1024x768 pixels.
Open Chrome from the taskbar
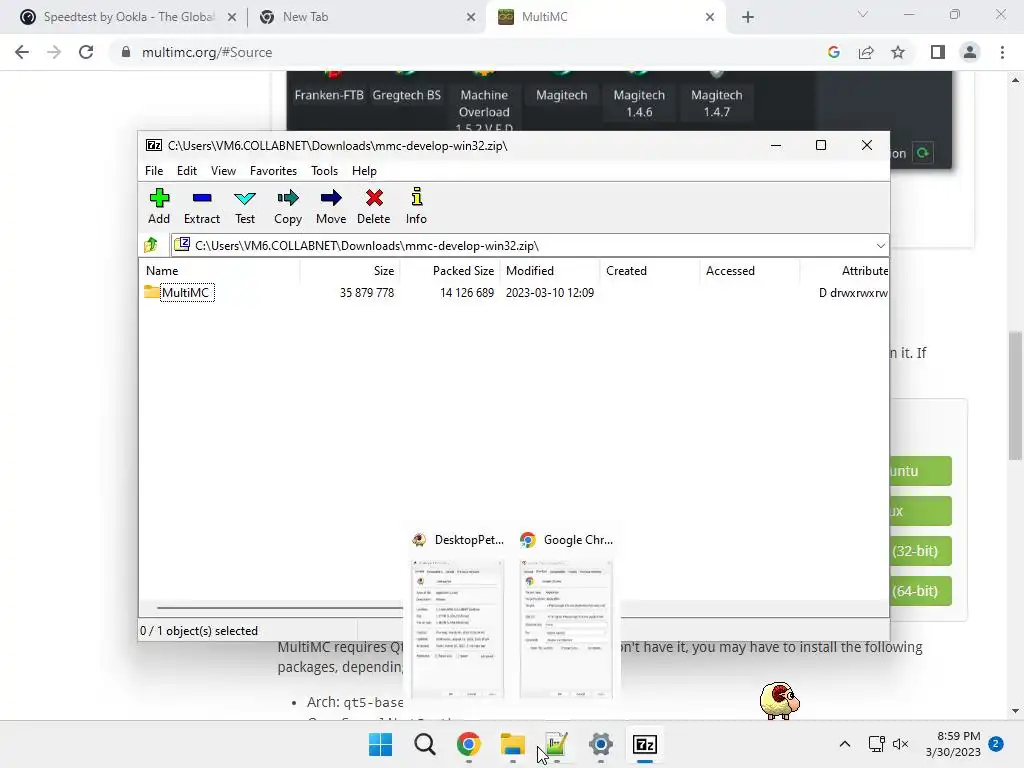pos(468,744)
